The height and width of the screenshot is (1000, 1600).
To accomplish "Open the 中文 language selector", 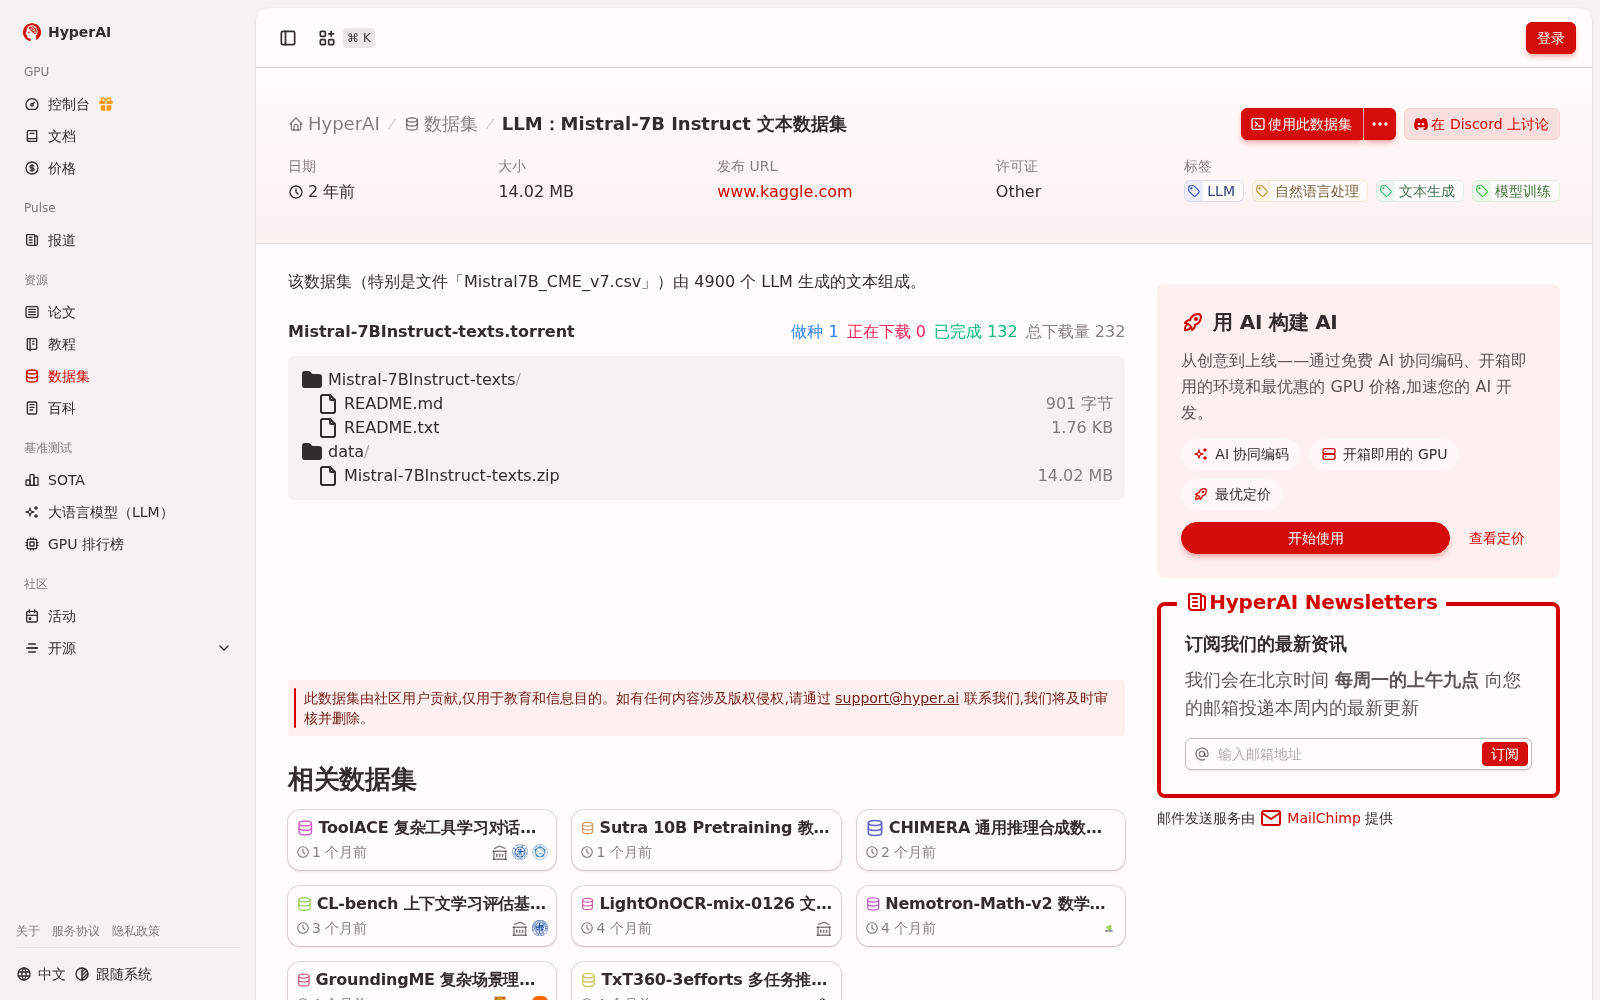I will point(41,974).
